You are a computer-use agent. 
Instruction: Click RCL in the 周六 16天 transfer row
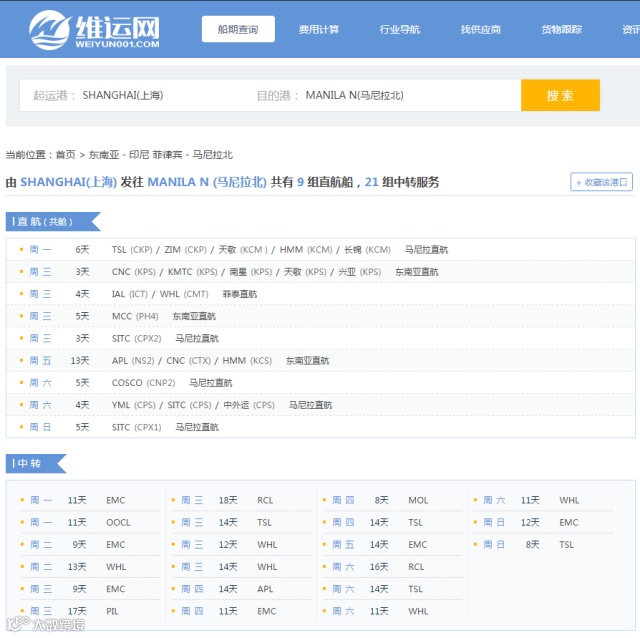(x=416, y=567)
